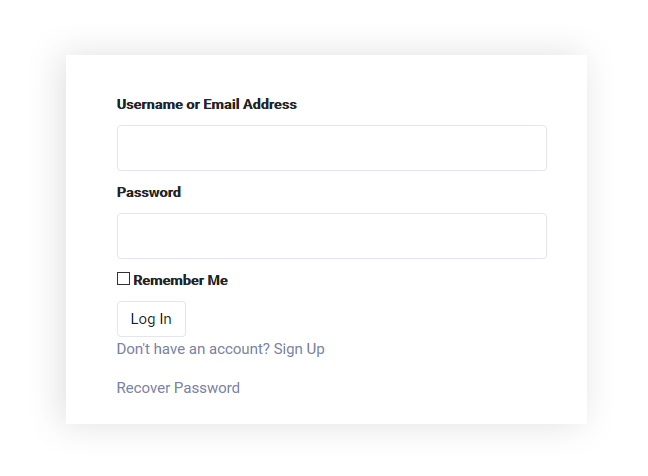Select the "Don't have an account?" text
Viewport: 648px width, 476px height.
(x=193, y=349)
